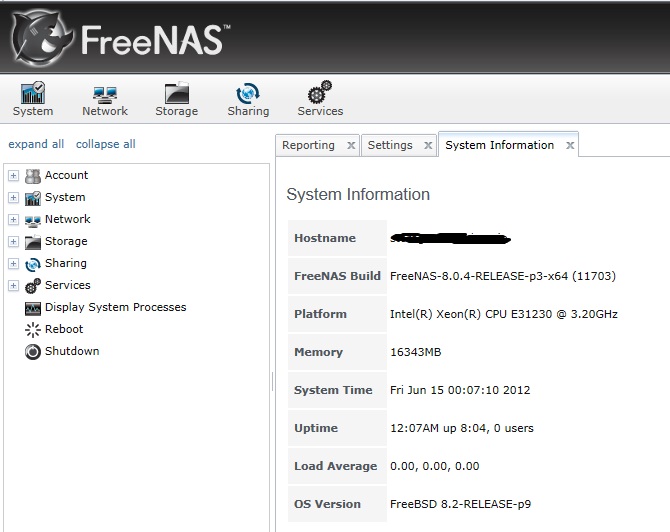Click the FreeNAS Build label

point(337,276)
